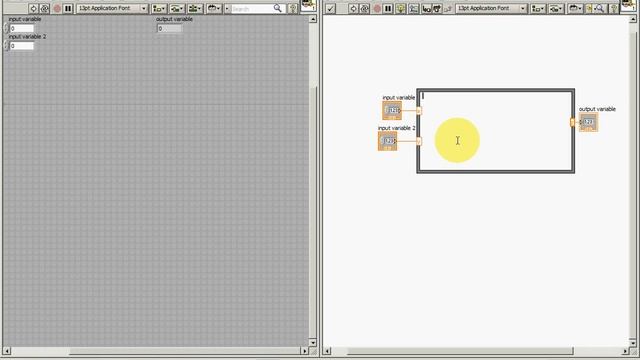
Task: Click block diagram vertical scrollbar up arrow
Action: (633, 19)
